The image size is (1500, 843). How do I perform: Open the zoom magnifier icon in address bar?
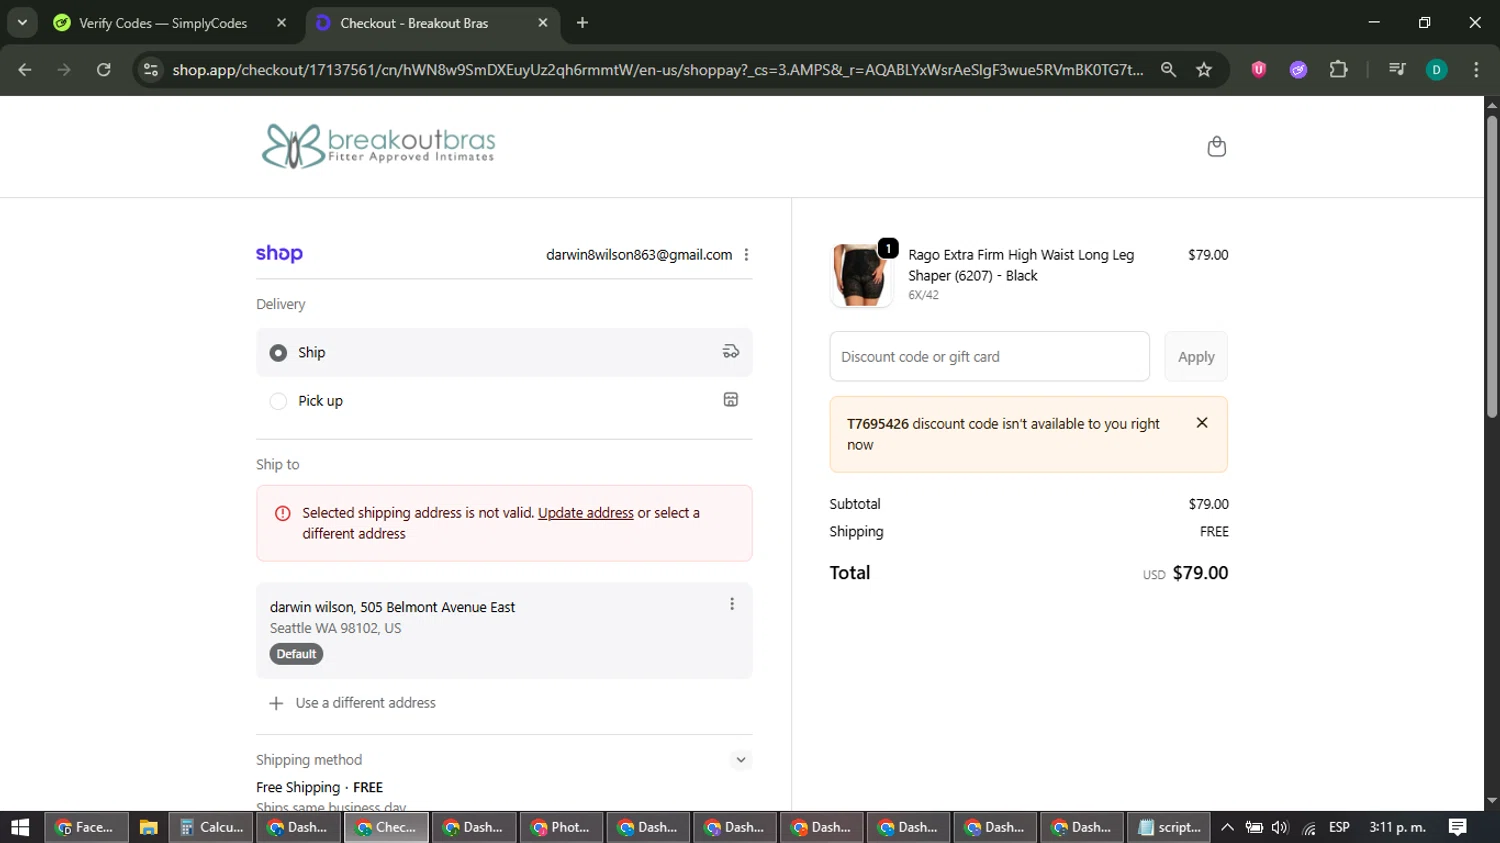pyautogui.click(x=1168, y=70)
